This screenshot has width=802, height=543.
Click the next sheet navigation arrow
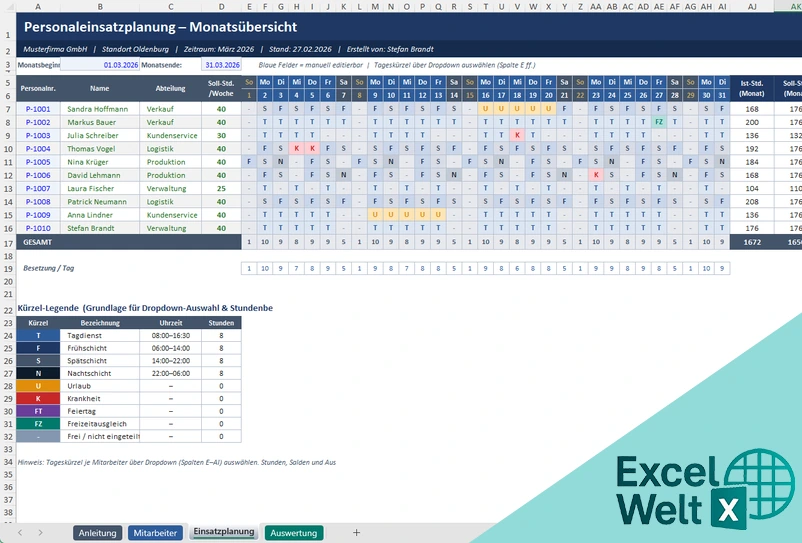(40, 533)
